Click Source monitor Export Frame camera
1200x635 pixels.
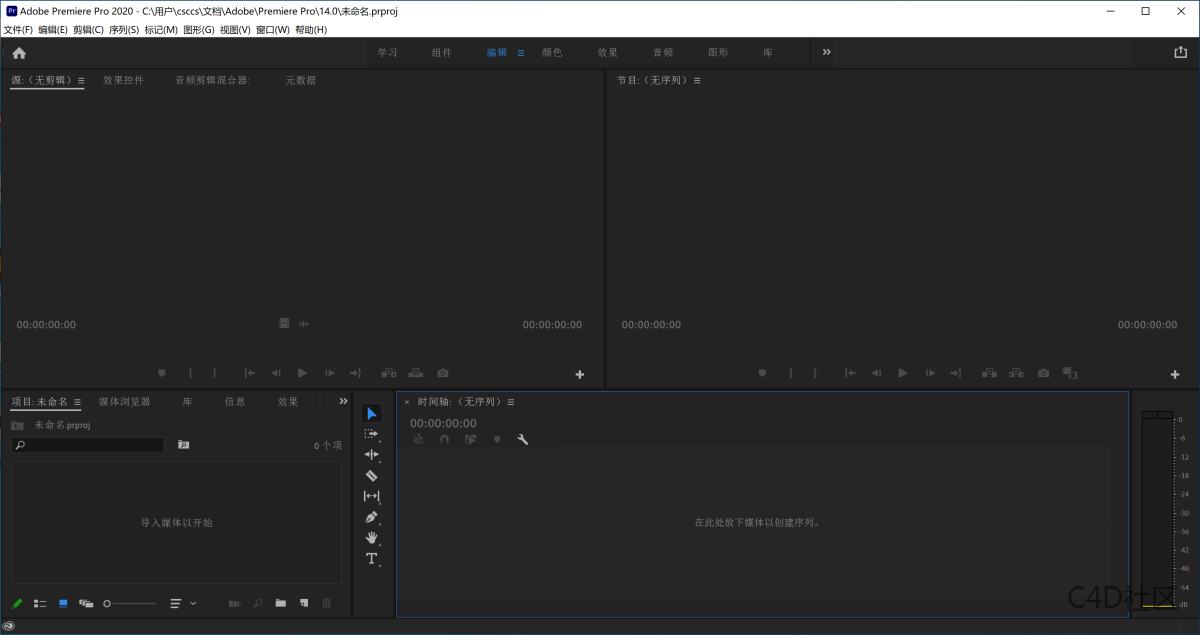[443, 373]
